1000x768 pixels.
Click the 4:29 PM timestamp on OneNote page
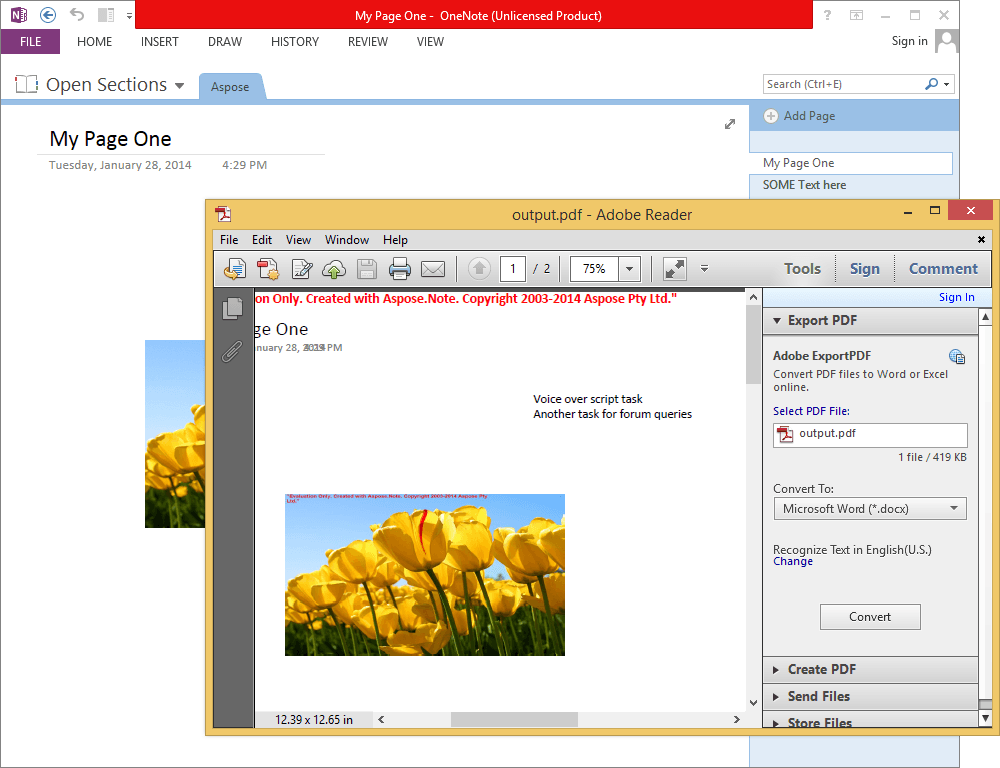click(244, 165)
